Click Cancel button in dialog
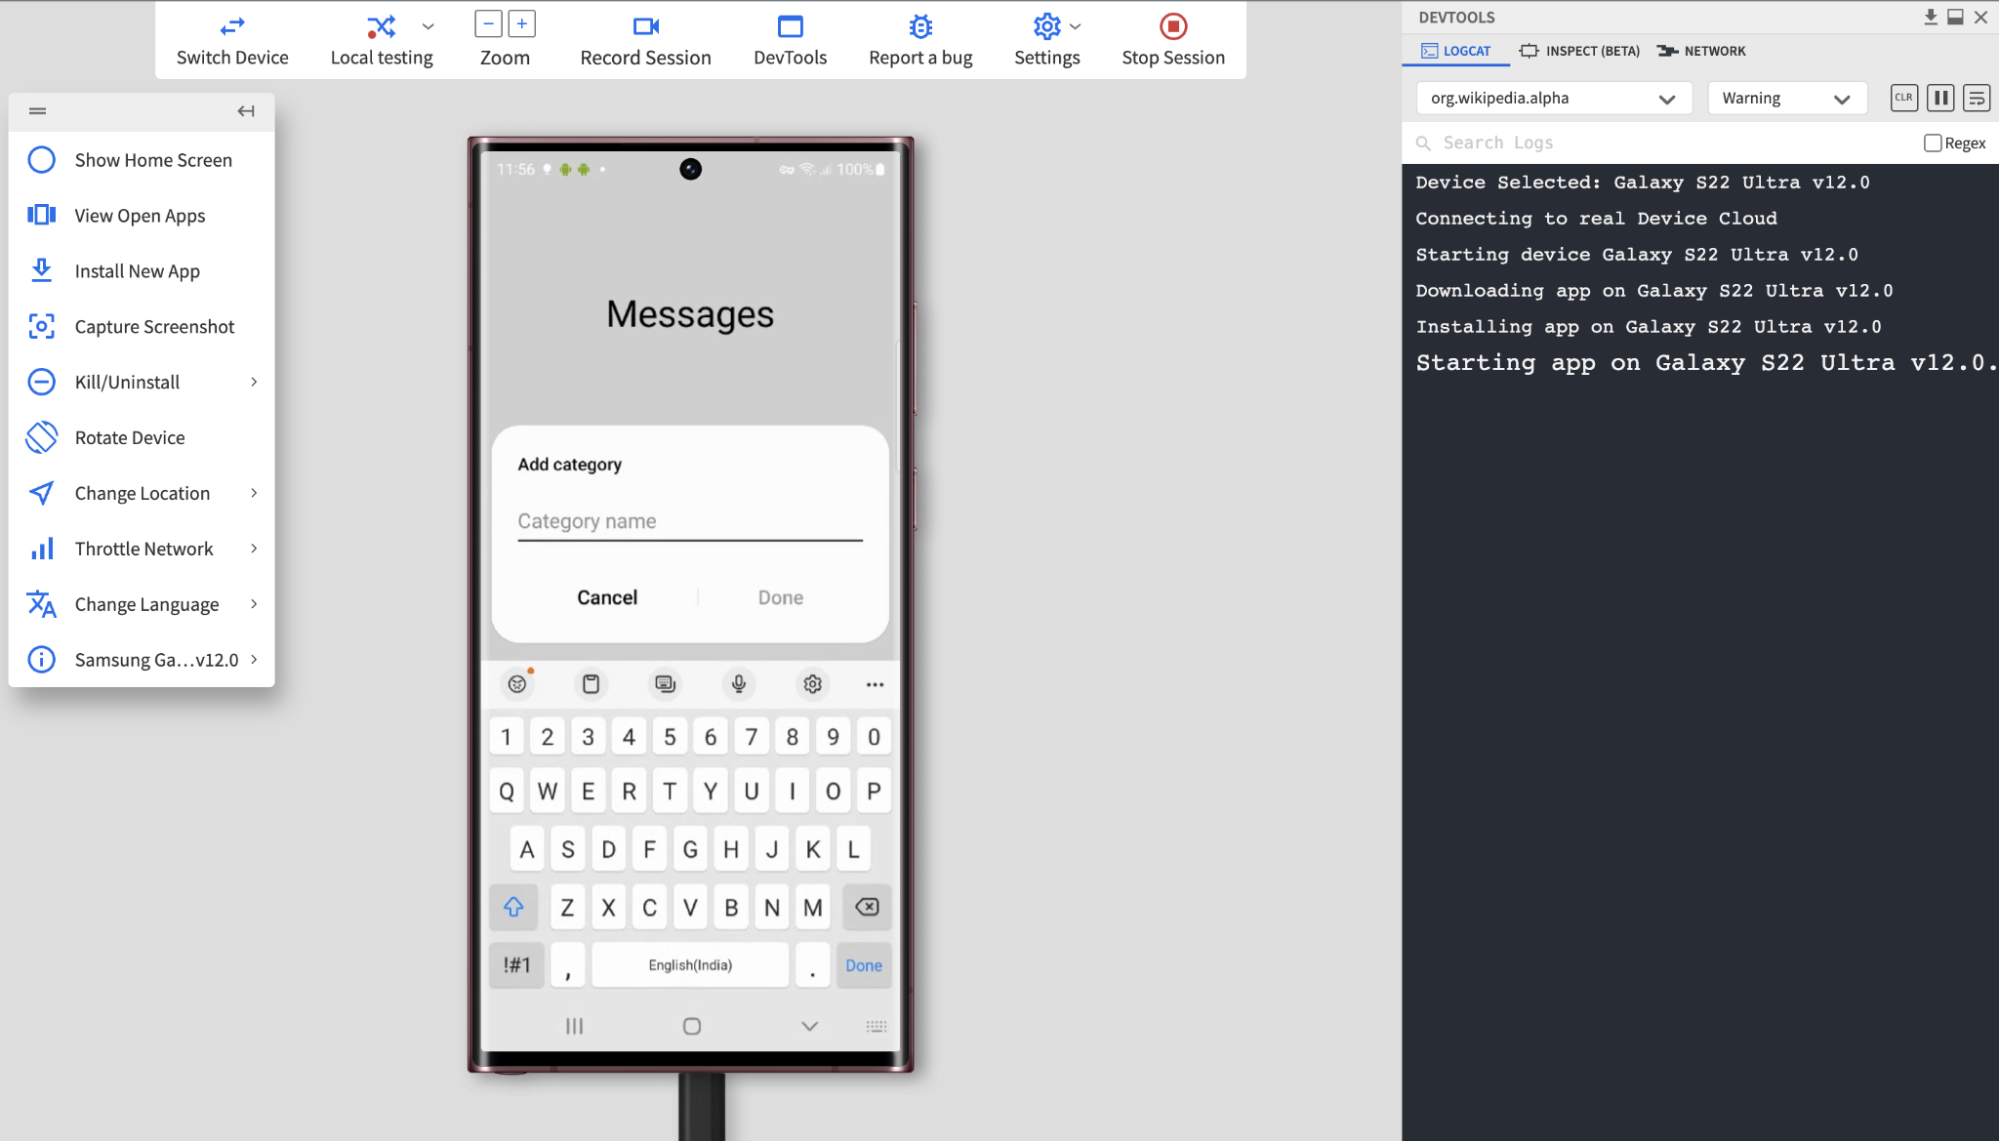The width and height of the screenshot is (1999, 1142). (605, 596)
